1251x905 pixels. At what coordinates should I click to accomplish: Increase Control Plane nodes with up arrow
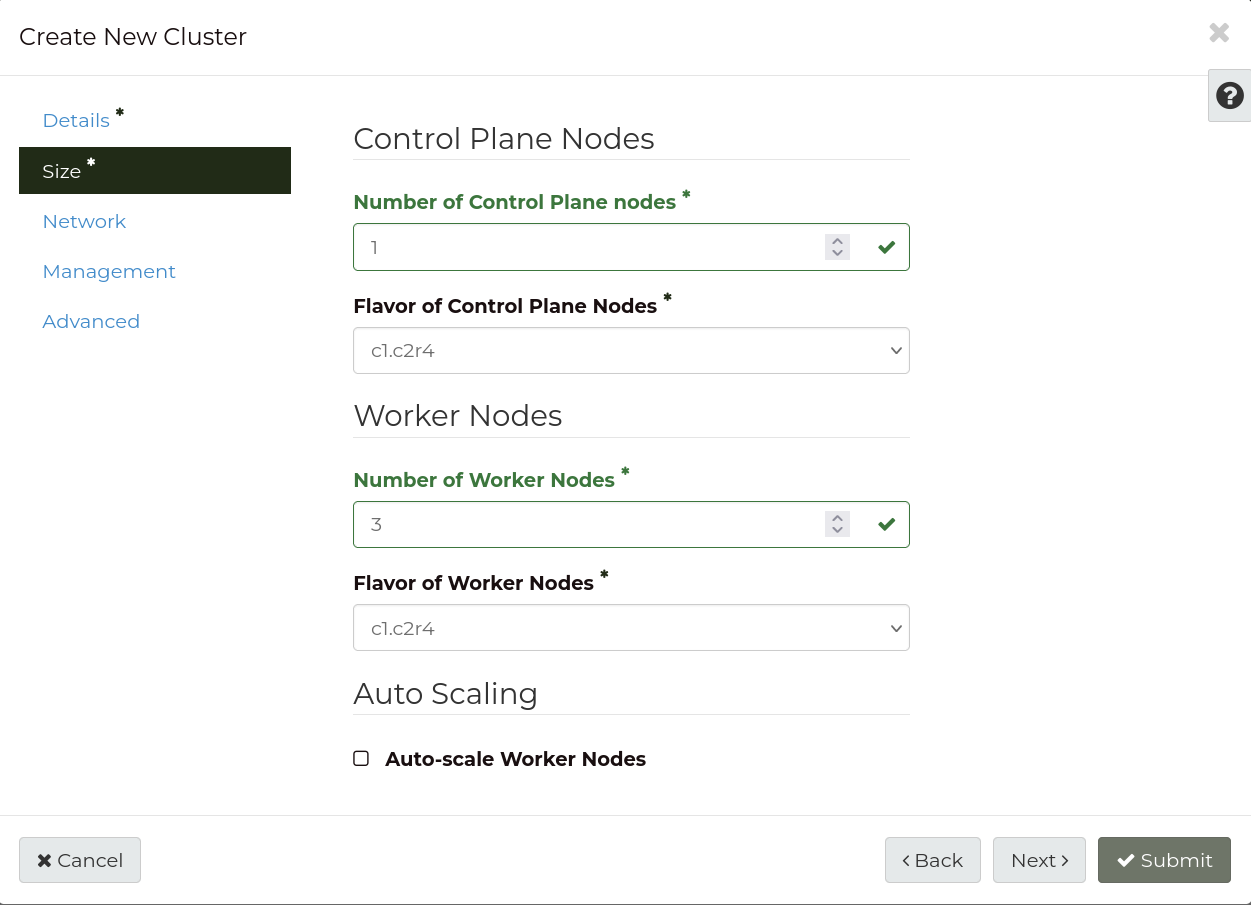837,241
